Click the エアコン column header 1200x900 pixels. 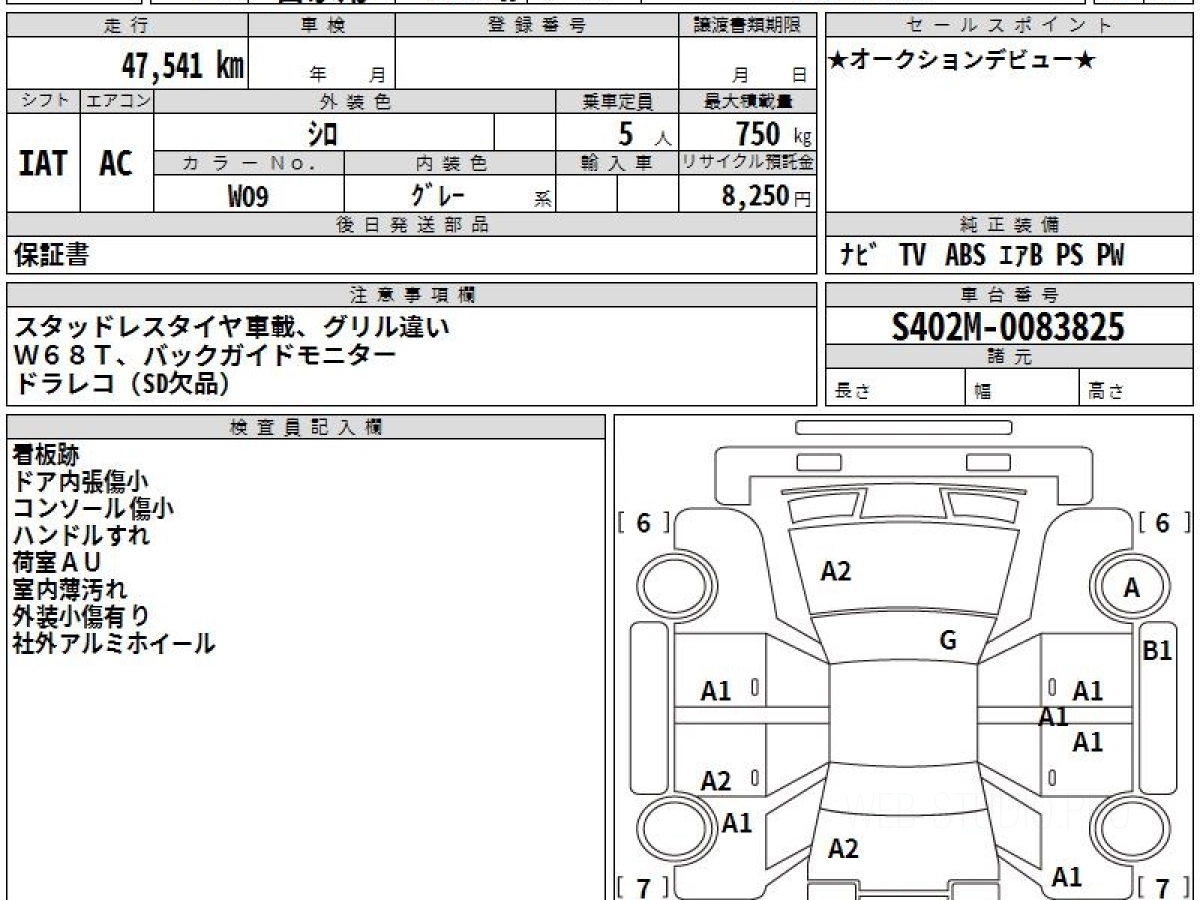(x=117, y=101)
